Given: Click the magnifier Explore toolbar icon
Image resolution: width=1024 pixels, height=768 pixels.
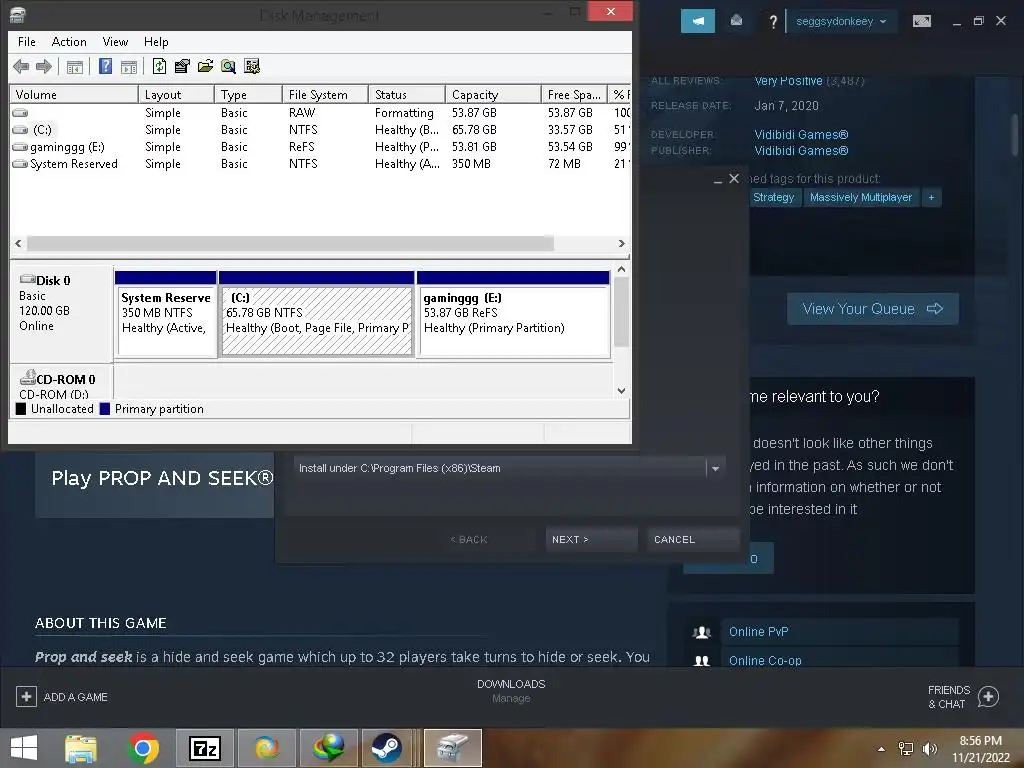Looking at the screenshot, I should pyautogui.click(x=228, y=66).
